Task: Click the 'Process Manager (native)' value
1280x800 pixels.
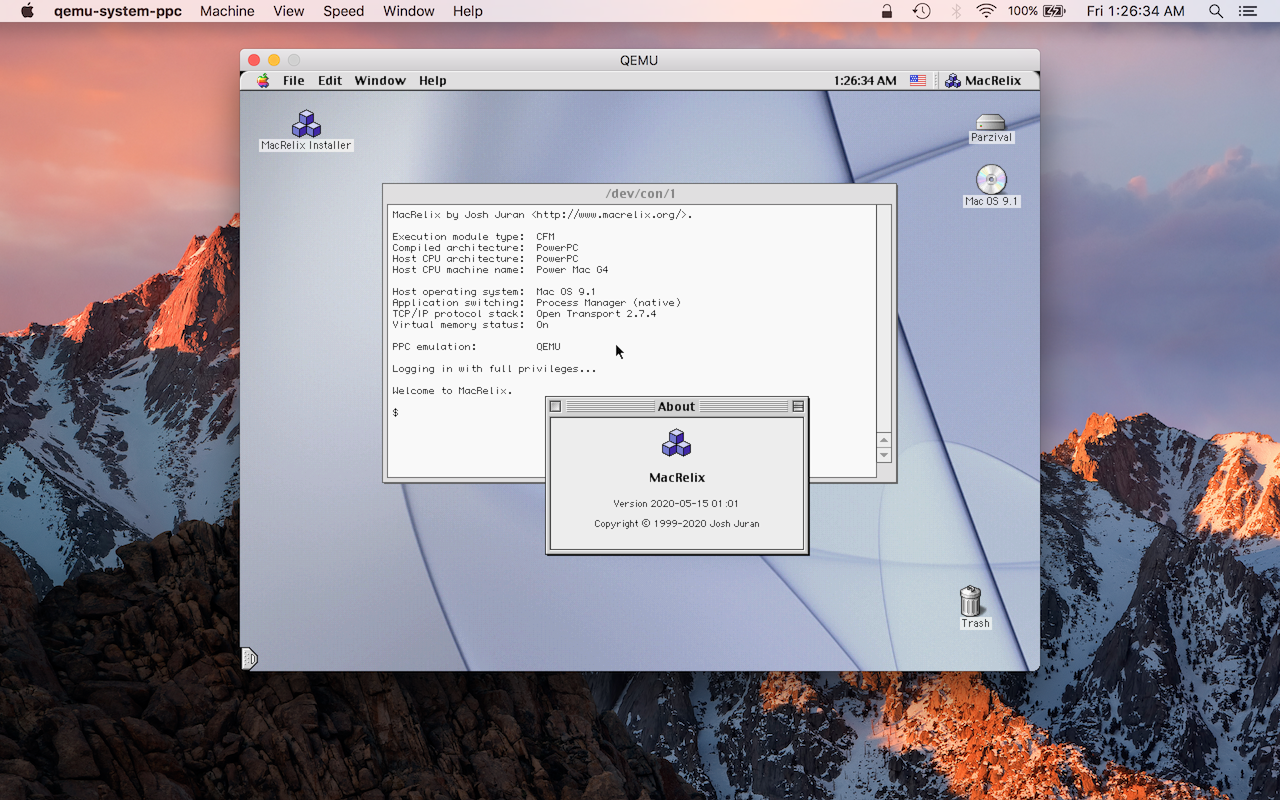Action: pyautogui.click(x=608, y=302)
